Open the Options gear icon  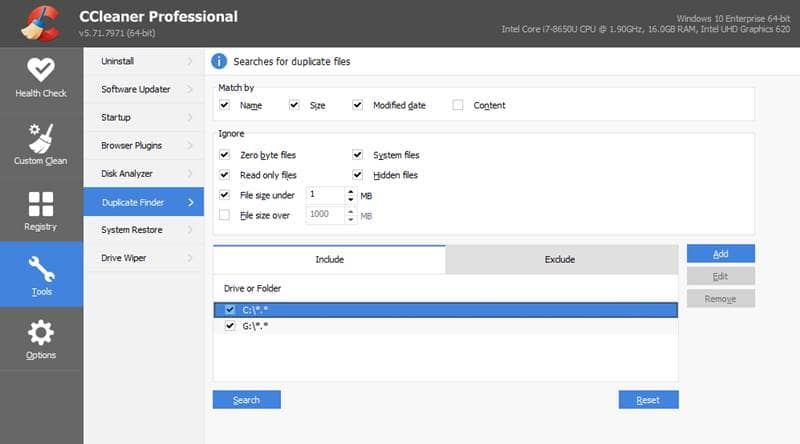[x=41, y=333]
